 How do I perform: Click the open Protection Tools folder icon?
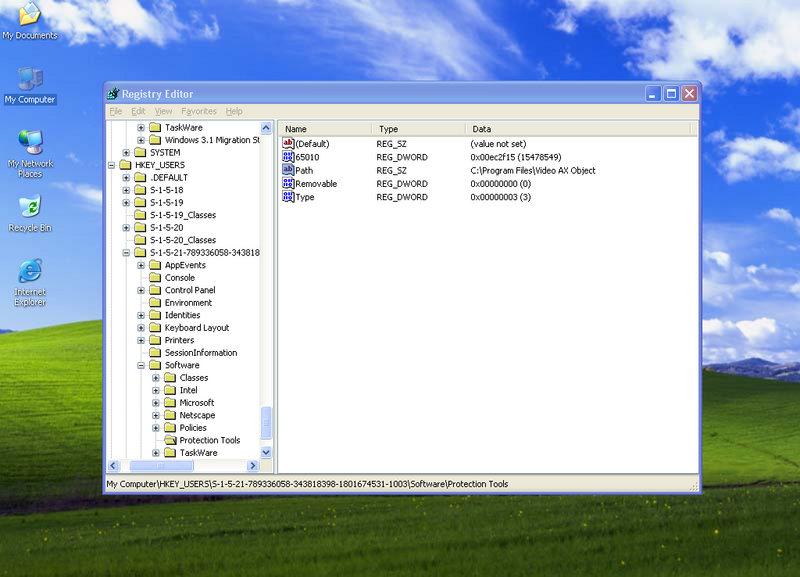tap(170, 440)
